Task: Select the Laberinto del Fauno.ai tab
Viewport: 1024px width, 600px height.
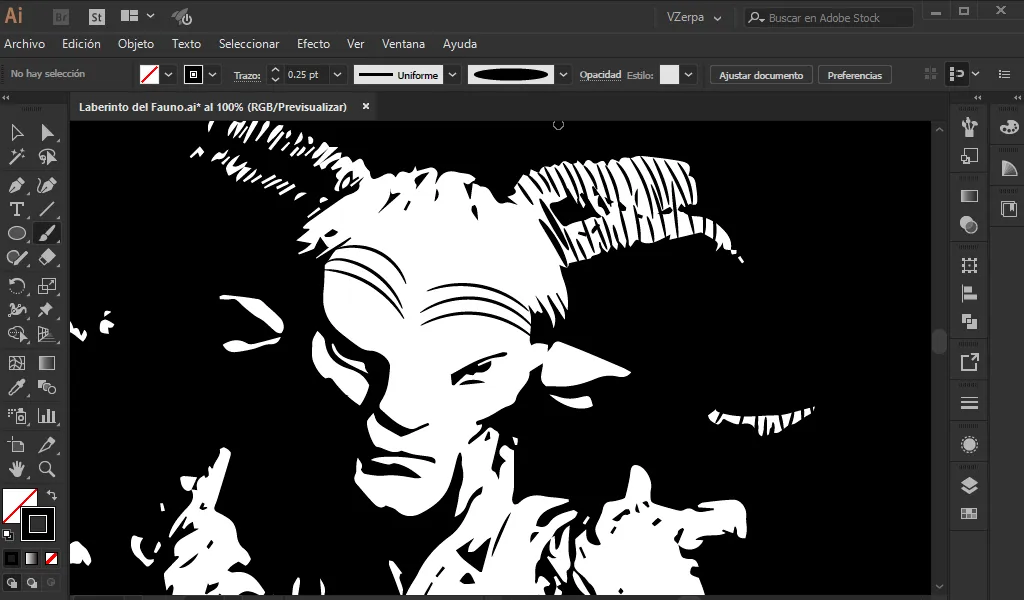Action: pyautogui.click(x=213, y=107)
